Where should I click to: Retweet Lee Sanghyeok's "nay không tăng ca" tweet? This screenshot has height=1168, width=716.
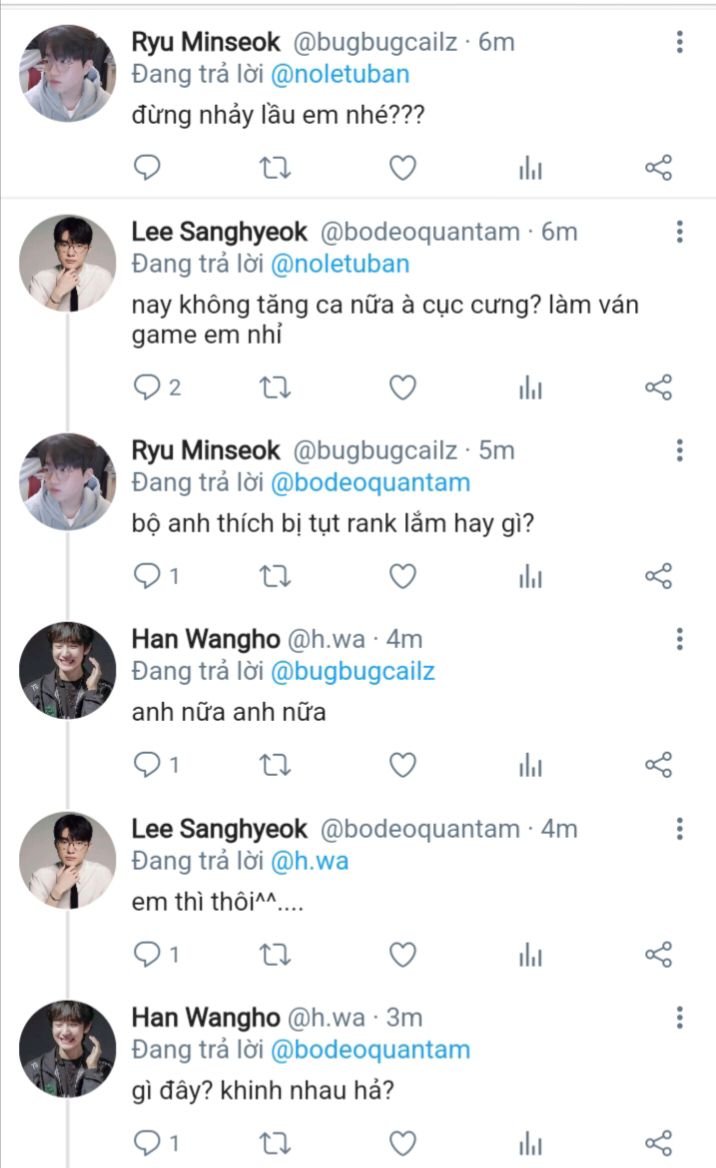275,388
